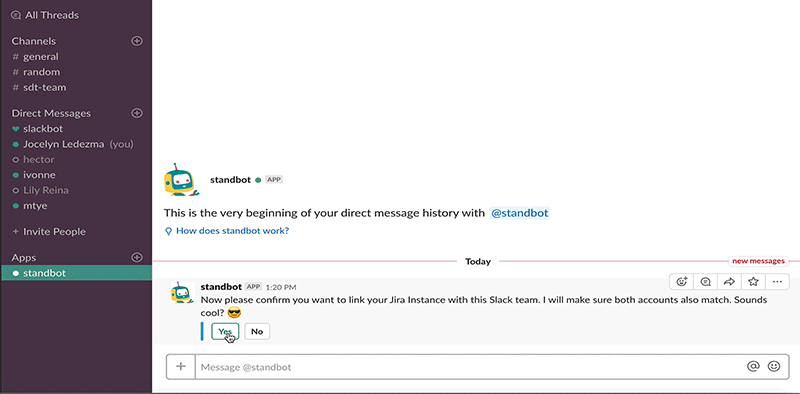Click the plus attach button in message box
This screenshot has height=394, width=800.
pyautogui.click(x=181, y=366)
